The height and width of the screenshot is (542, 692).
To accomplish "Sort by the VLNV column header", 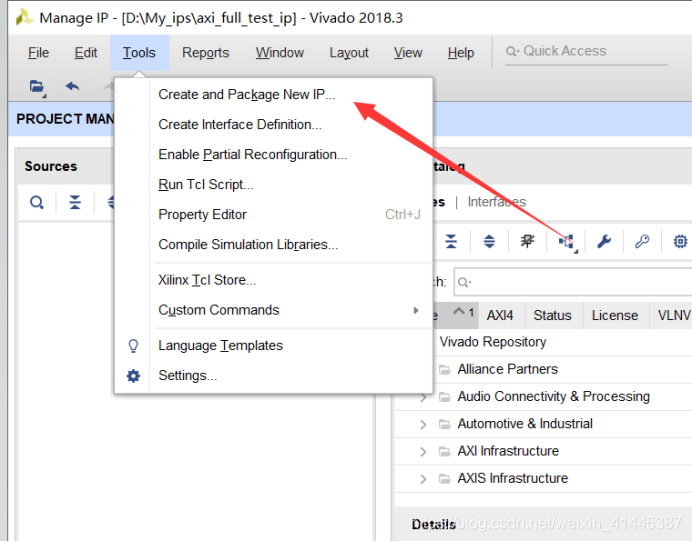I will 671,316.
